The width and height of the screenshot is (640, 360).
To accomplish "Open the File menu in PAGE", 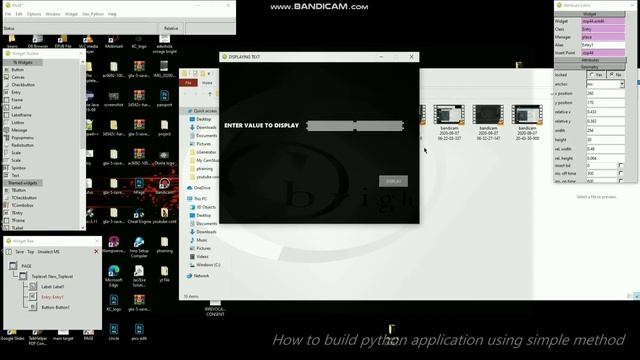I will [x=8, y=14].
